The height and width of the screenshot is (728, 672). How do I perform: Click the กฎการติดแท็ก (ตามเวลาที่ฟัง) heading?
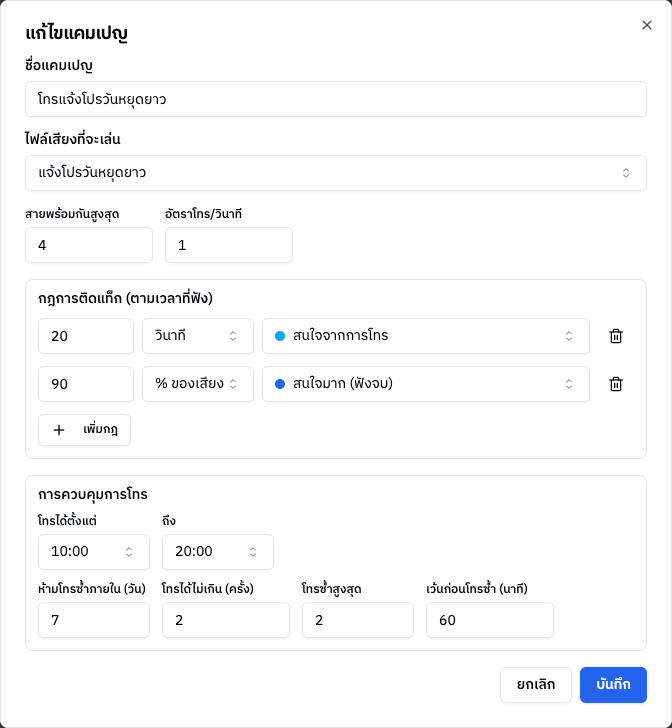click(125, 298)
